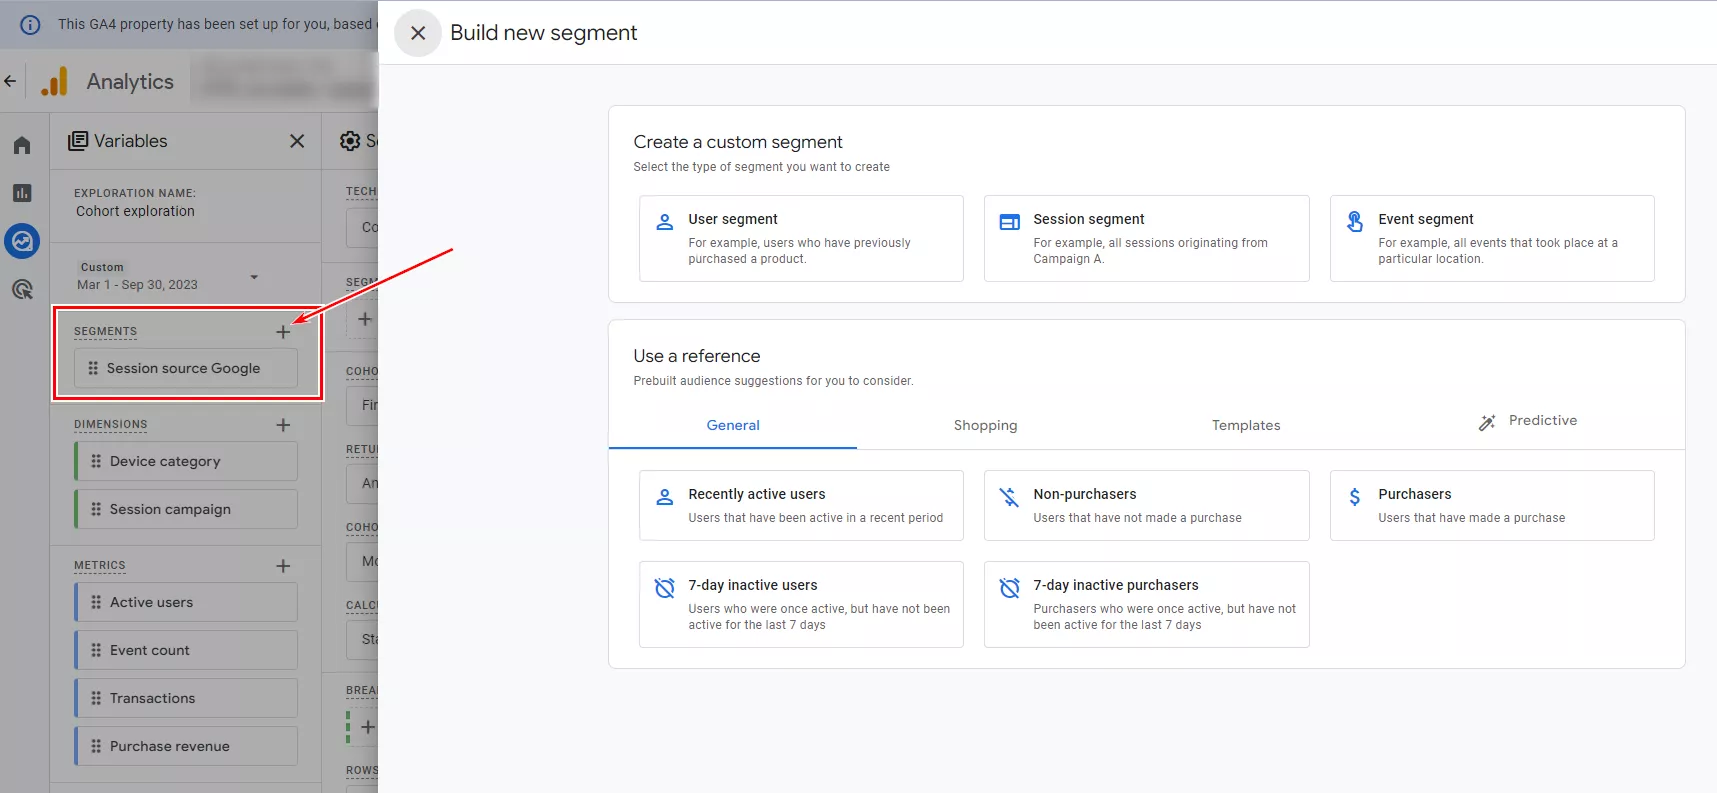Click the Predictive magic wand icon
Viewport: 1717px width, 793px height.
(x=1487, y=422)
